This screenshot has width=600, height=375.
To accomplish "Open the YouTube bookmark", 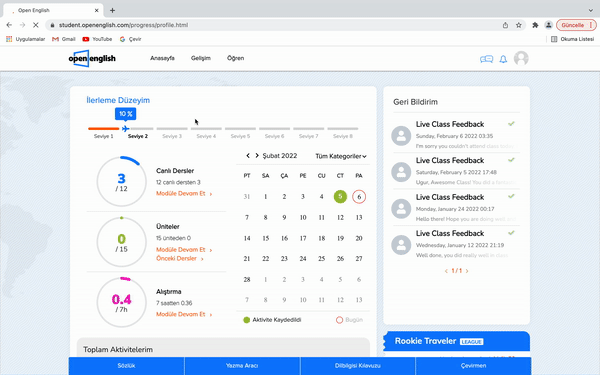I will (97, 39).
